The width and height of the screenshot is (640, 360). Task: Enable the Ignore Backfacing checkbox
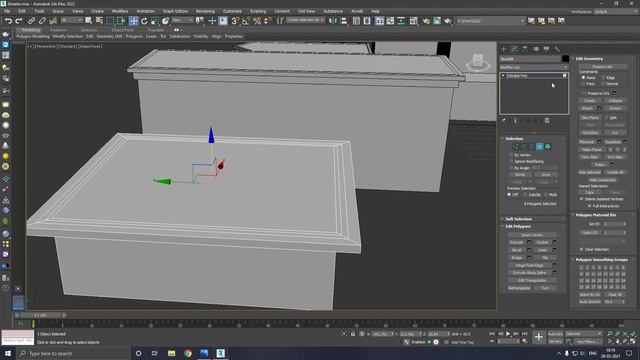click(511, 162)
